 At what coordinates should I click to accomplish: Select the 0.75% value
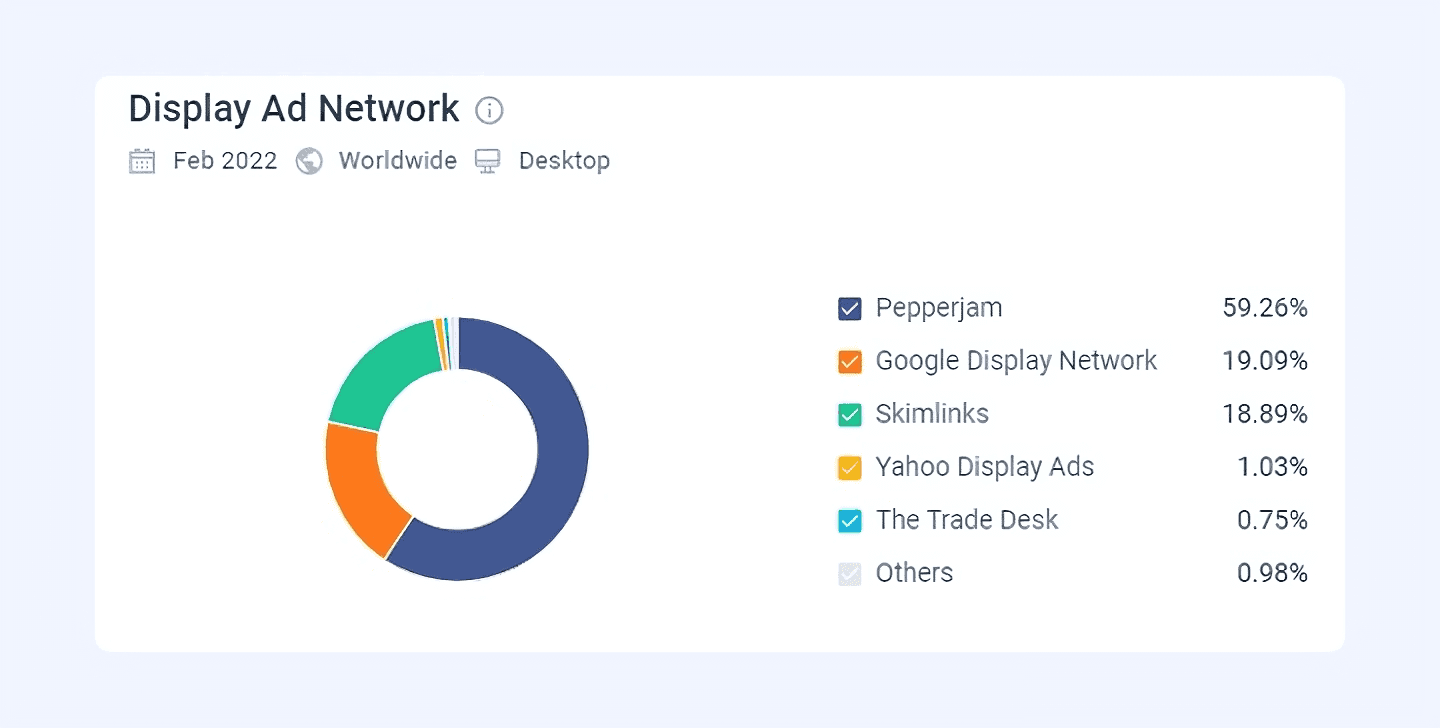point(1272,520)
